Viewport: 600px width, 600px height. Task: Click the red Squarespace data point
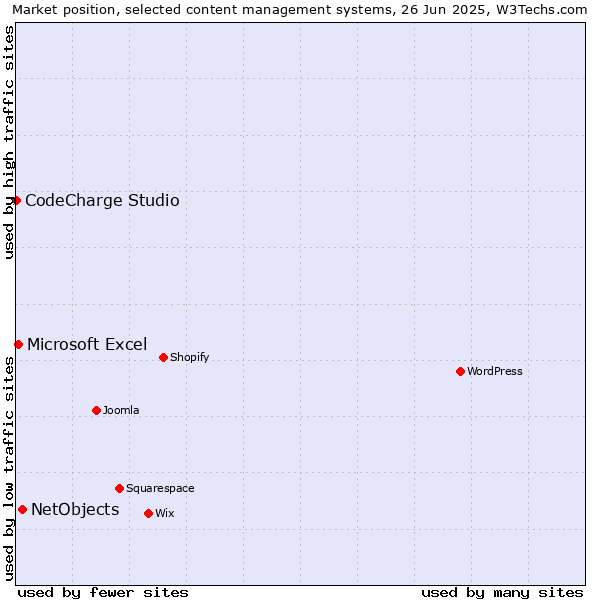[x=119, y=488]
